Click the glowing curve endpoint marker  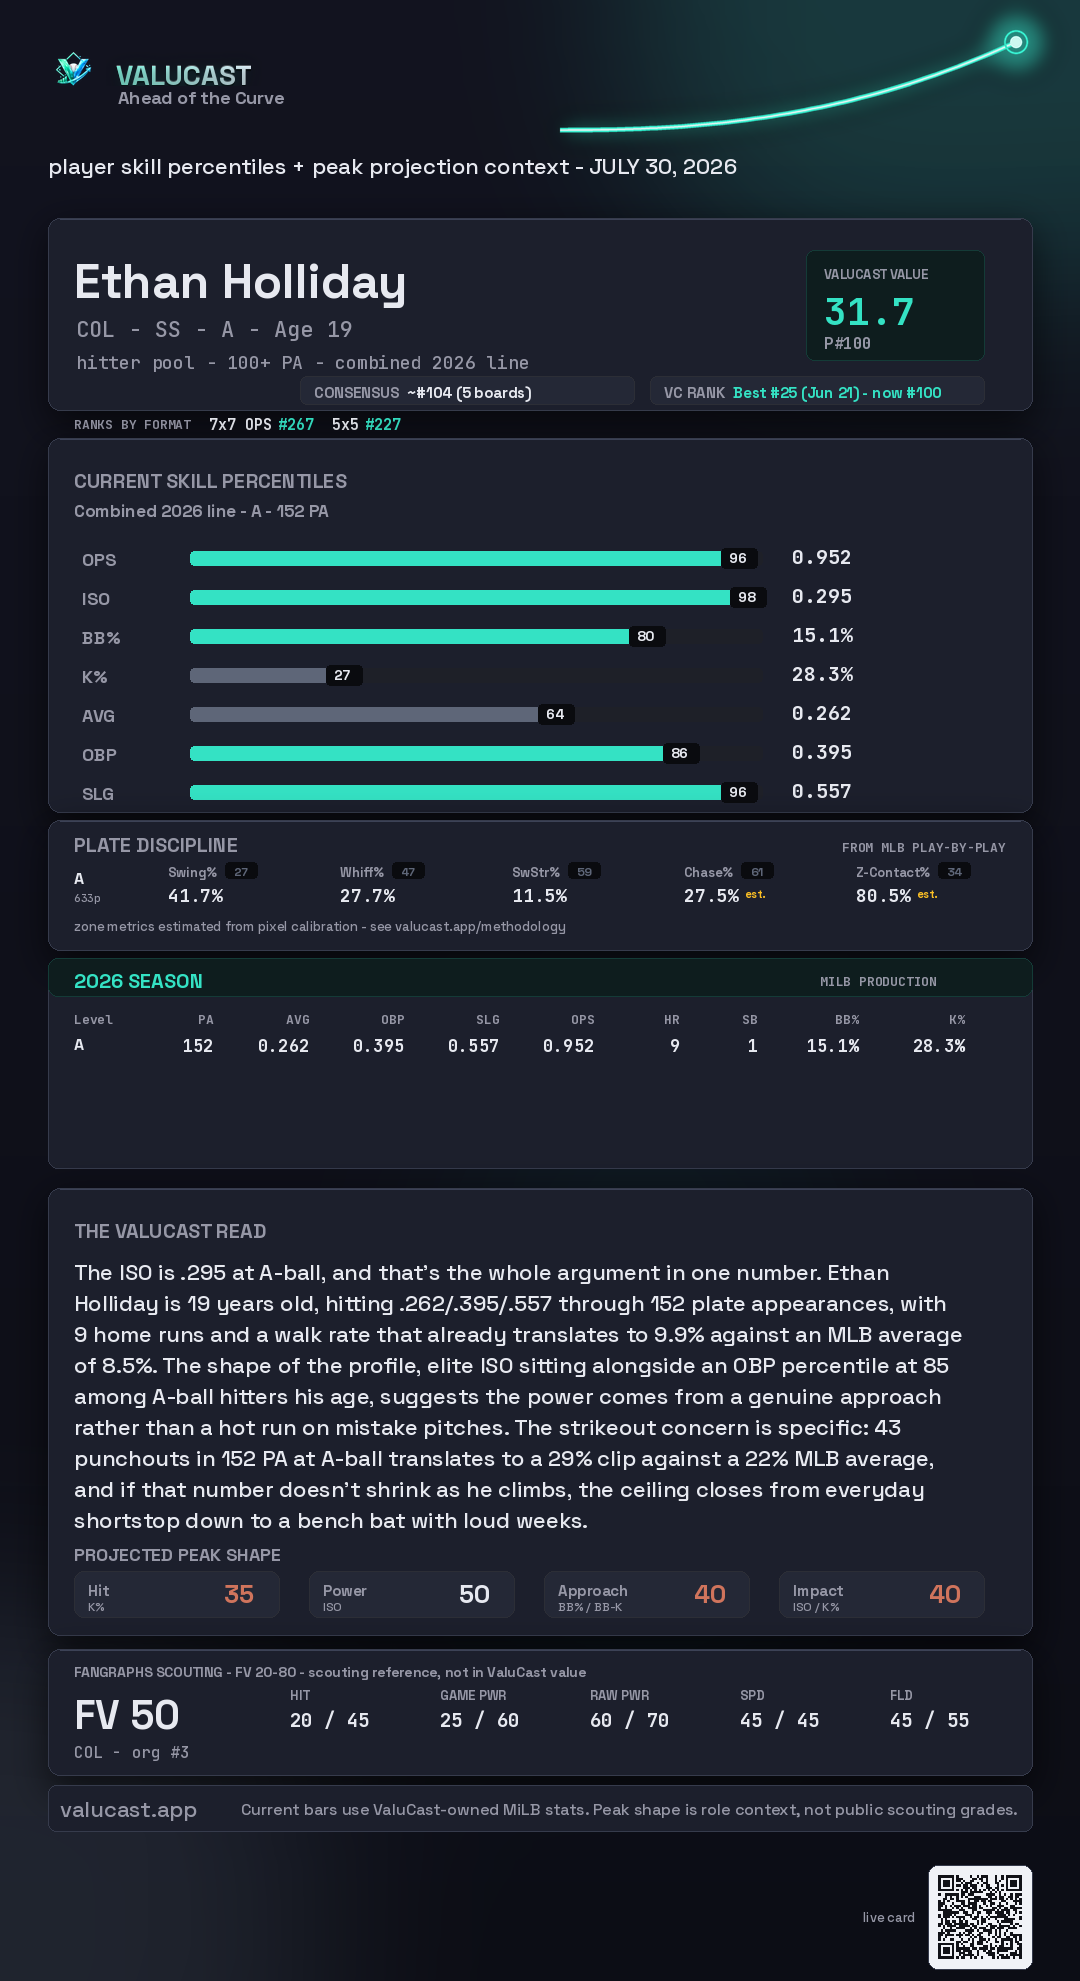1016,42
